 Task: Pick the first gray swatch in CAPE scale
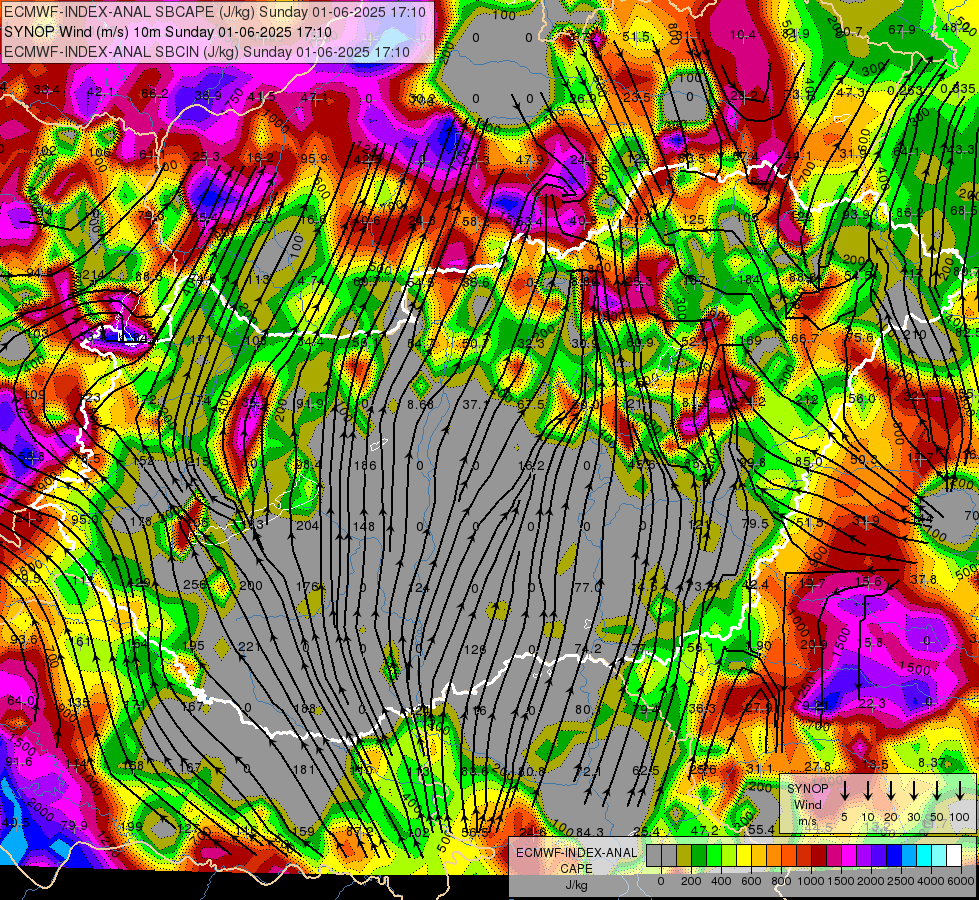654,856
